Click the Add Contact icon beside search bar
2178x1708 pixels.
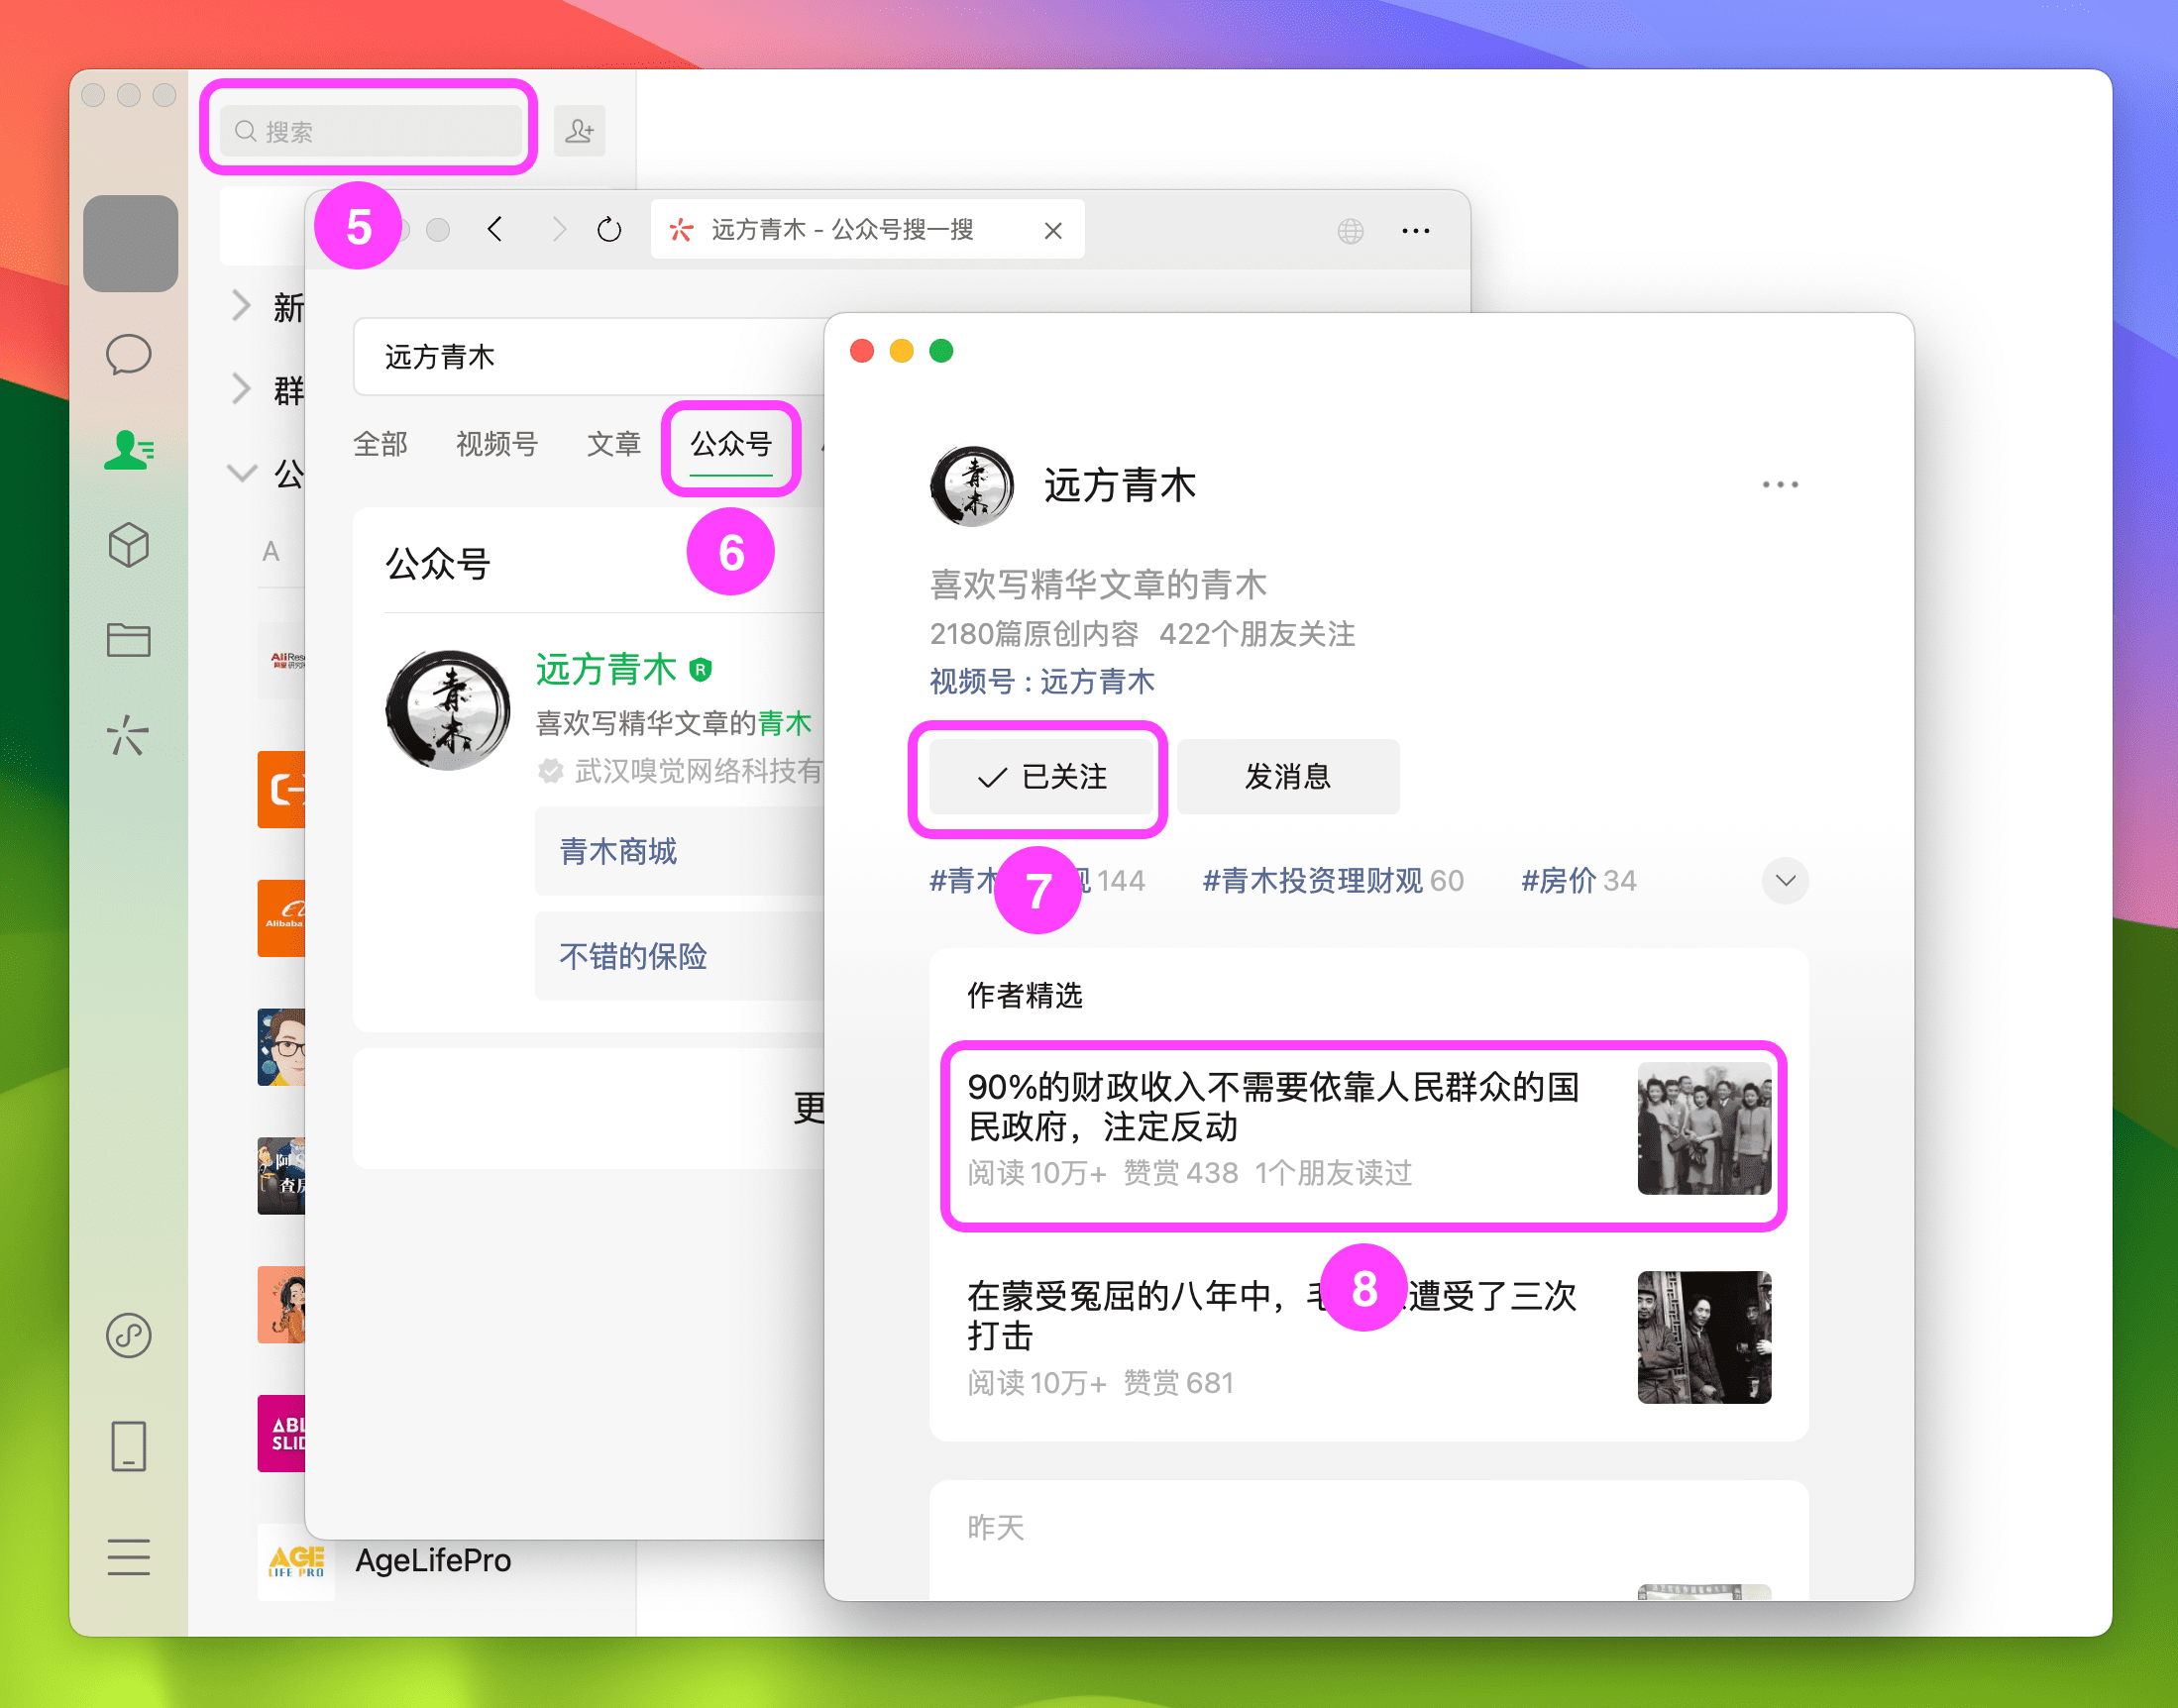click(580, 130)
